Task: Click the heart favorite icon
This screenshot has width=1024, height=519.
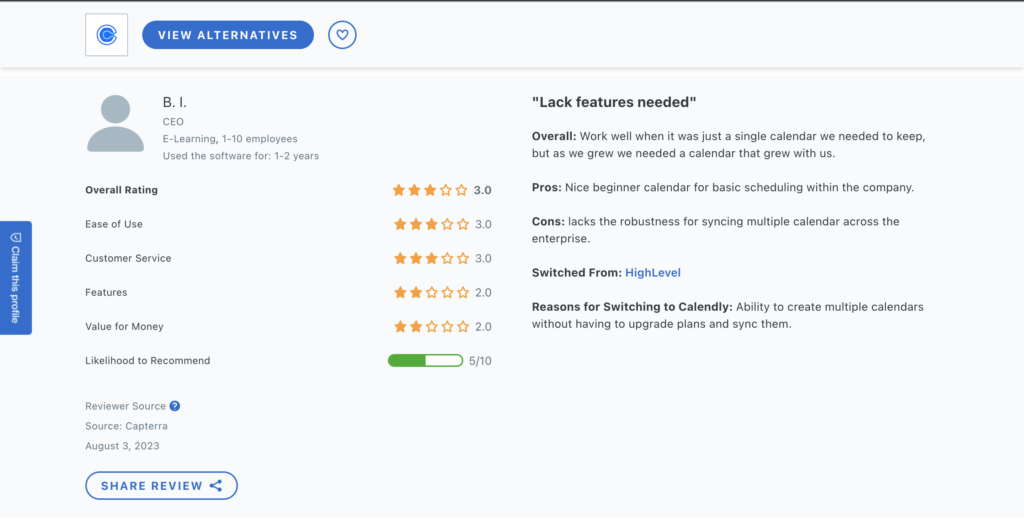Action: click(x=342, y=35)
